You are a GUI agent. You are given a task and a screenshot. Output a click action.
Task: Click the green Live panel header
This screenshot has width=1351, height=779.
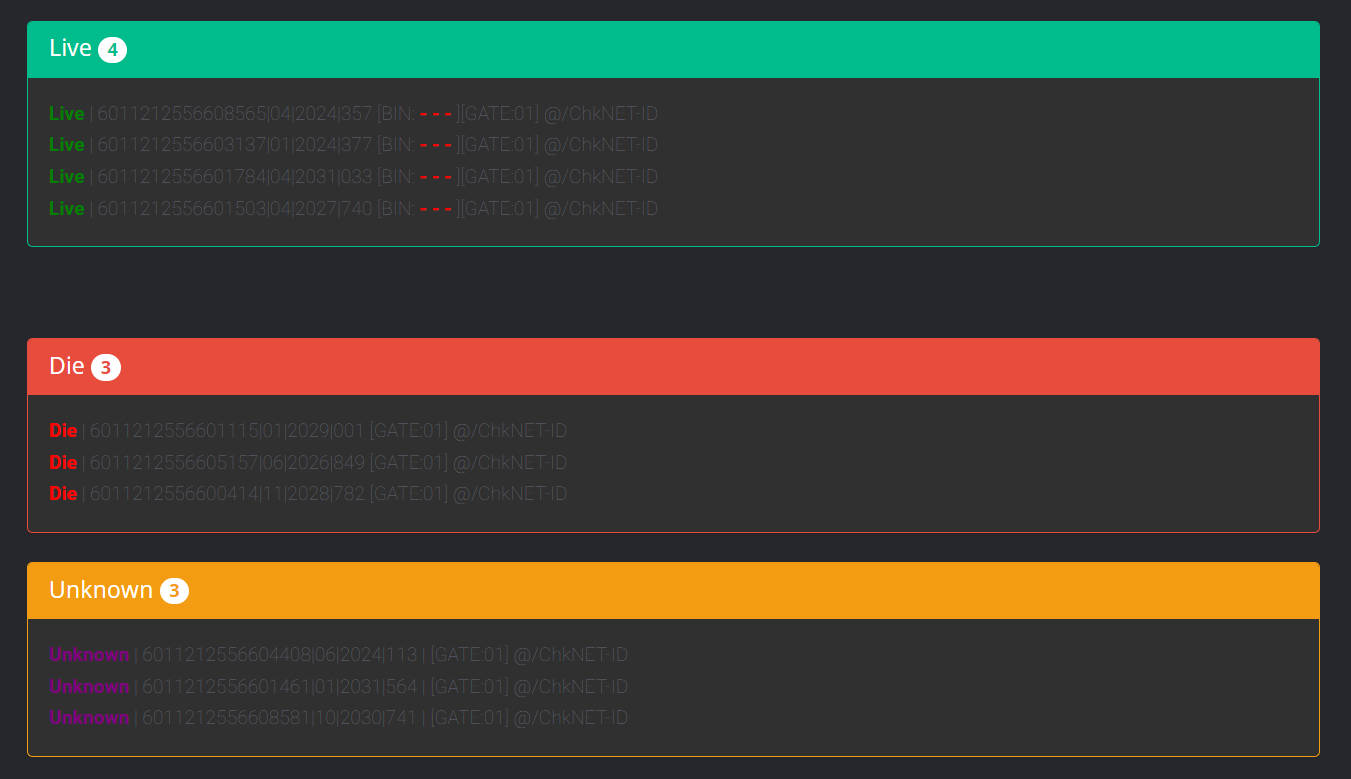coord(673,49)
